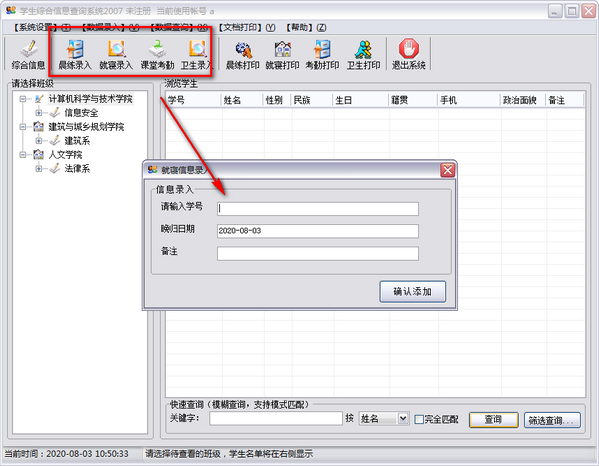This screenshot has width=599, height=466.
Task: Collapse the 计算机科学与技术学院 tree node
Action: point(23,99)
